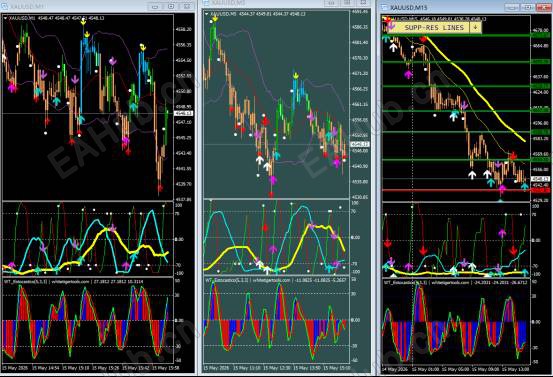The image size is (553, 377).
Task: Click '15 May 15:00' on M5 time axis
Action: coord(336,368)
